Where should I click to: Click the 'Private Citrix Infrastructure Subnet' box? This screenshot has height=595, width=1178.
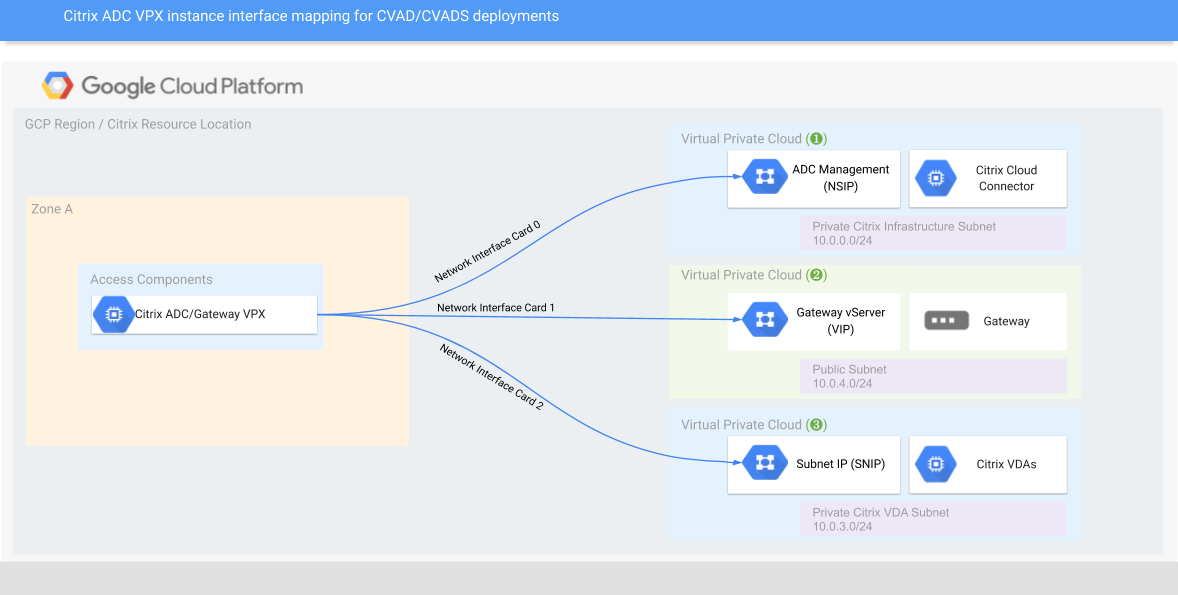coord(932,234)
